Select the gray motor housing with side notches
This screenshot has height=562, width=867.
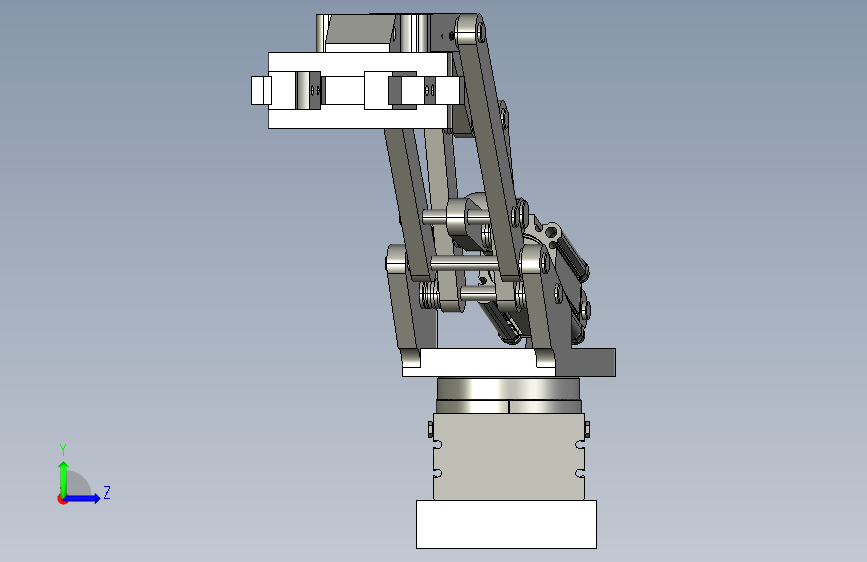point(508,457)
